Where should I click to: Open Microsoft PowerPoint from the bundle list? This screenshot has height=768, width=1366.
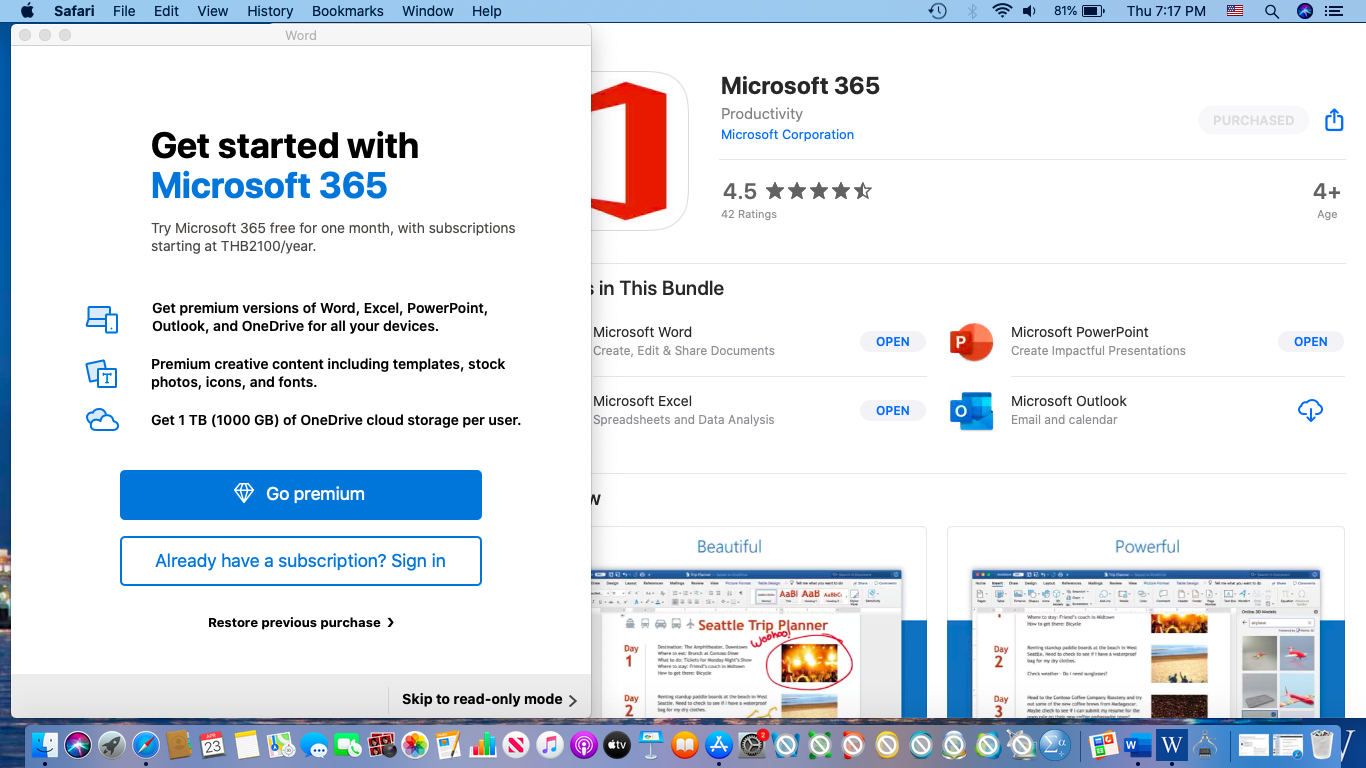click(1311, 342)
